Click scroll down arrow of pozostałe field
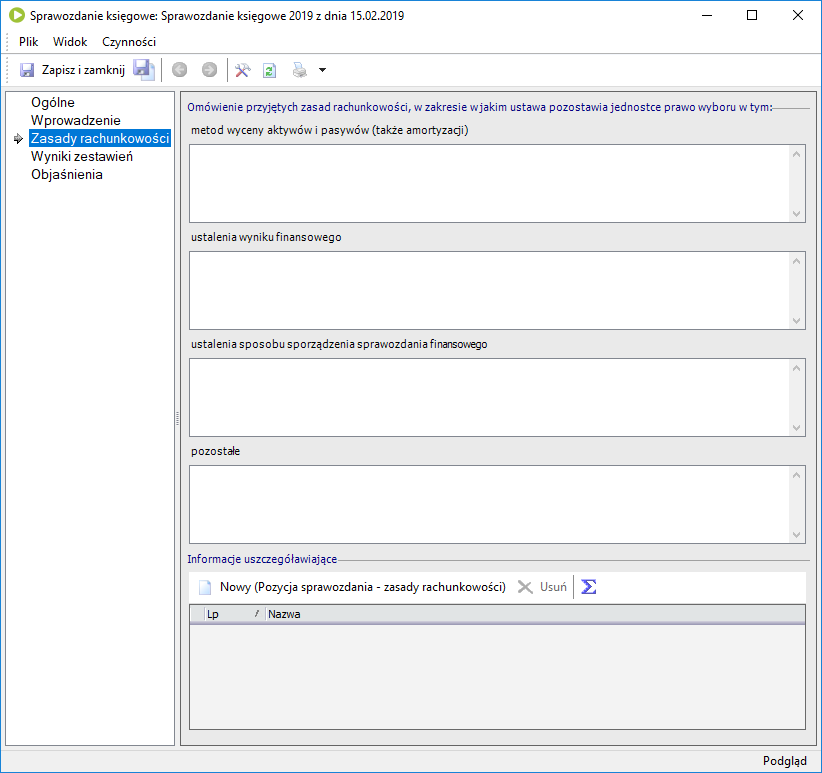 (797, 535)
